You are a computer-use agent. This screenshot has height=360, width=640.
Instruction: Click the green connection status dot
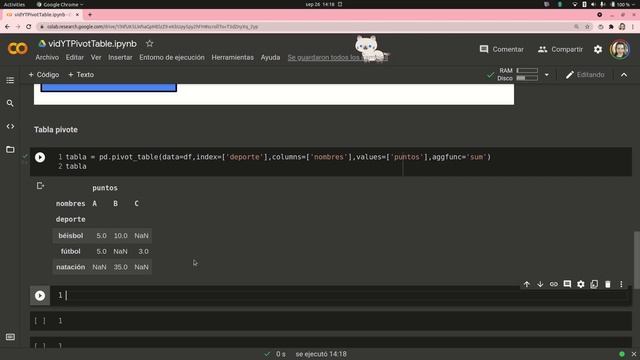(622, 354)
